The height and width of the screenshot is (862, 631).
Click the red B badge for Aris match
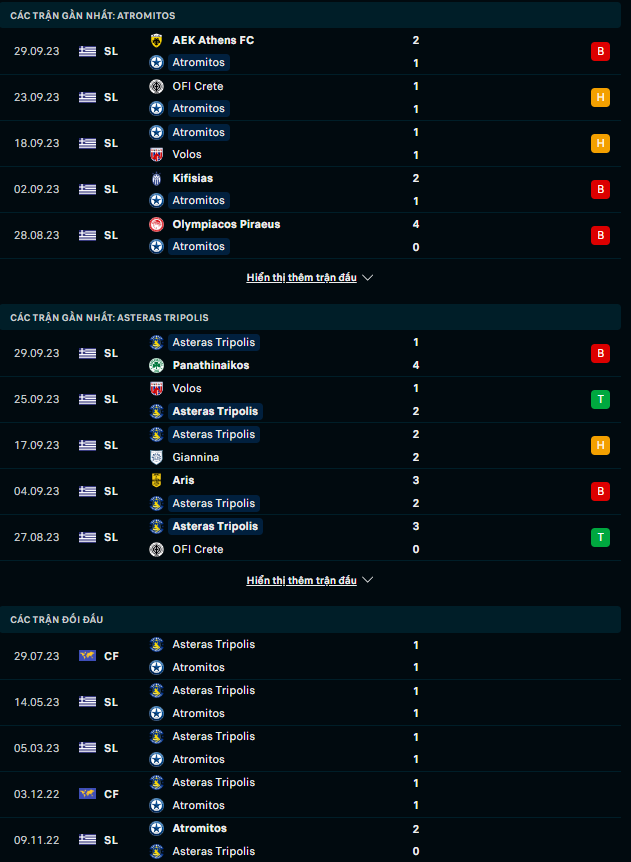point(600,491)
